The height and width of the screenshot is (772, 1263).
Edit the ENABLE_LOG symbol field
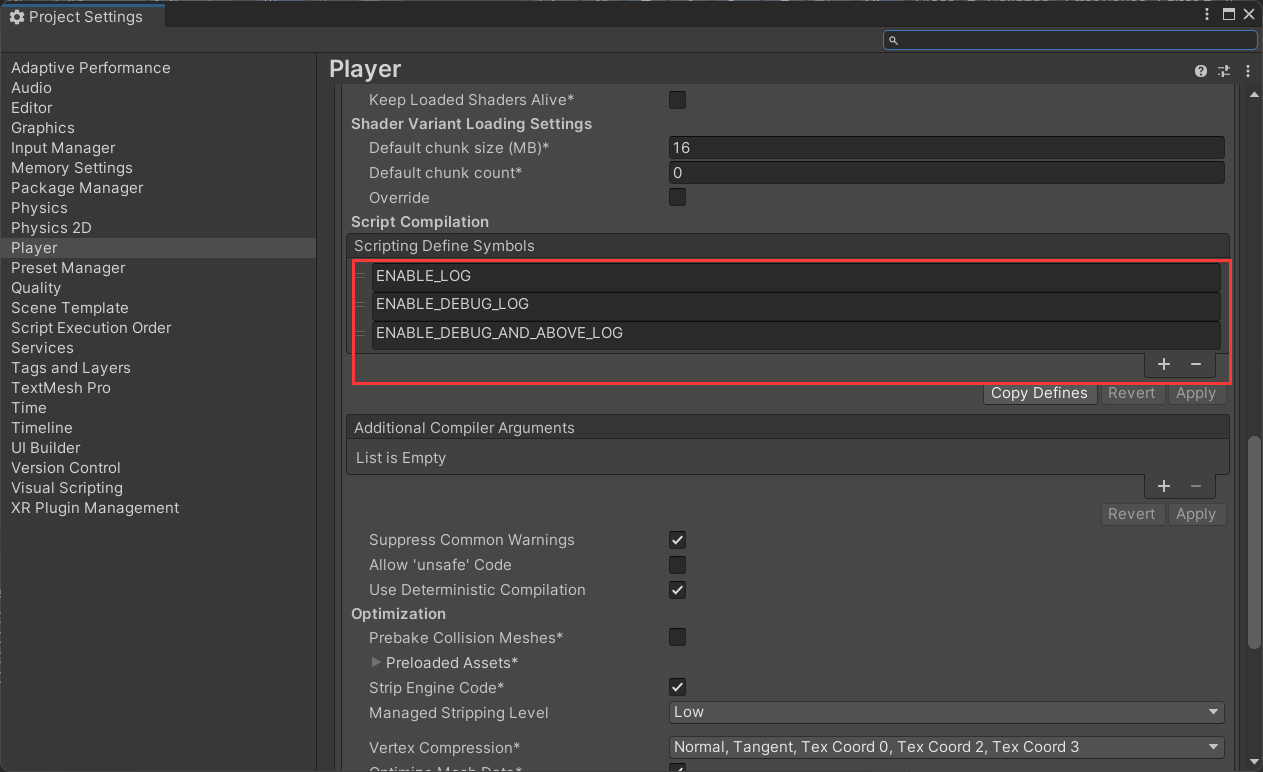point(796,276)
